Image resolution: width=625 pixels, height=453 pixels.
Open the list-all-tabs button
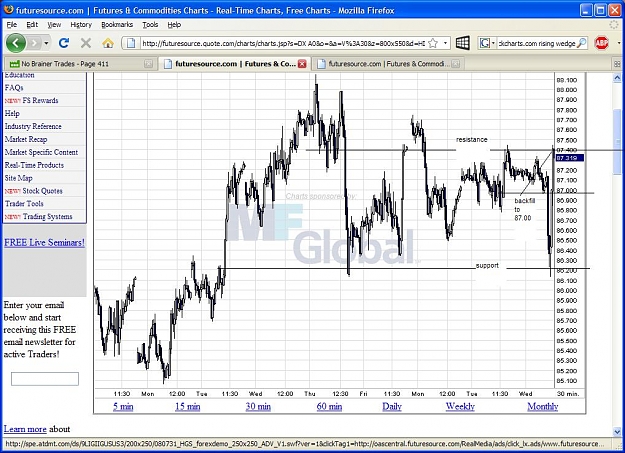617,64
